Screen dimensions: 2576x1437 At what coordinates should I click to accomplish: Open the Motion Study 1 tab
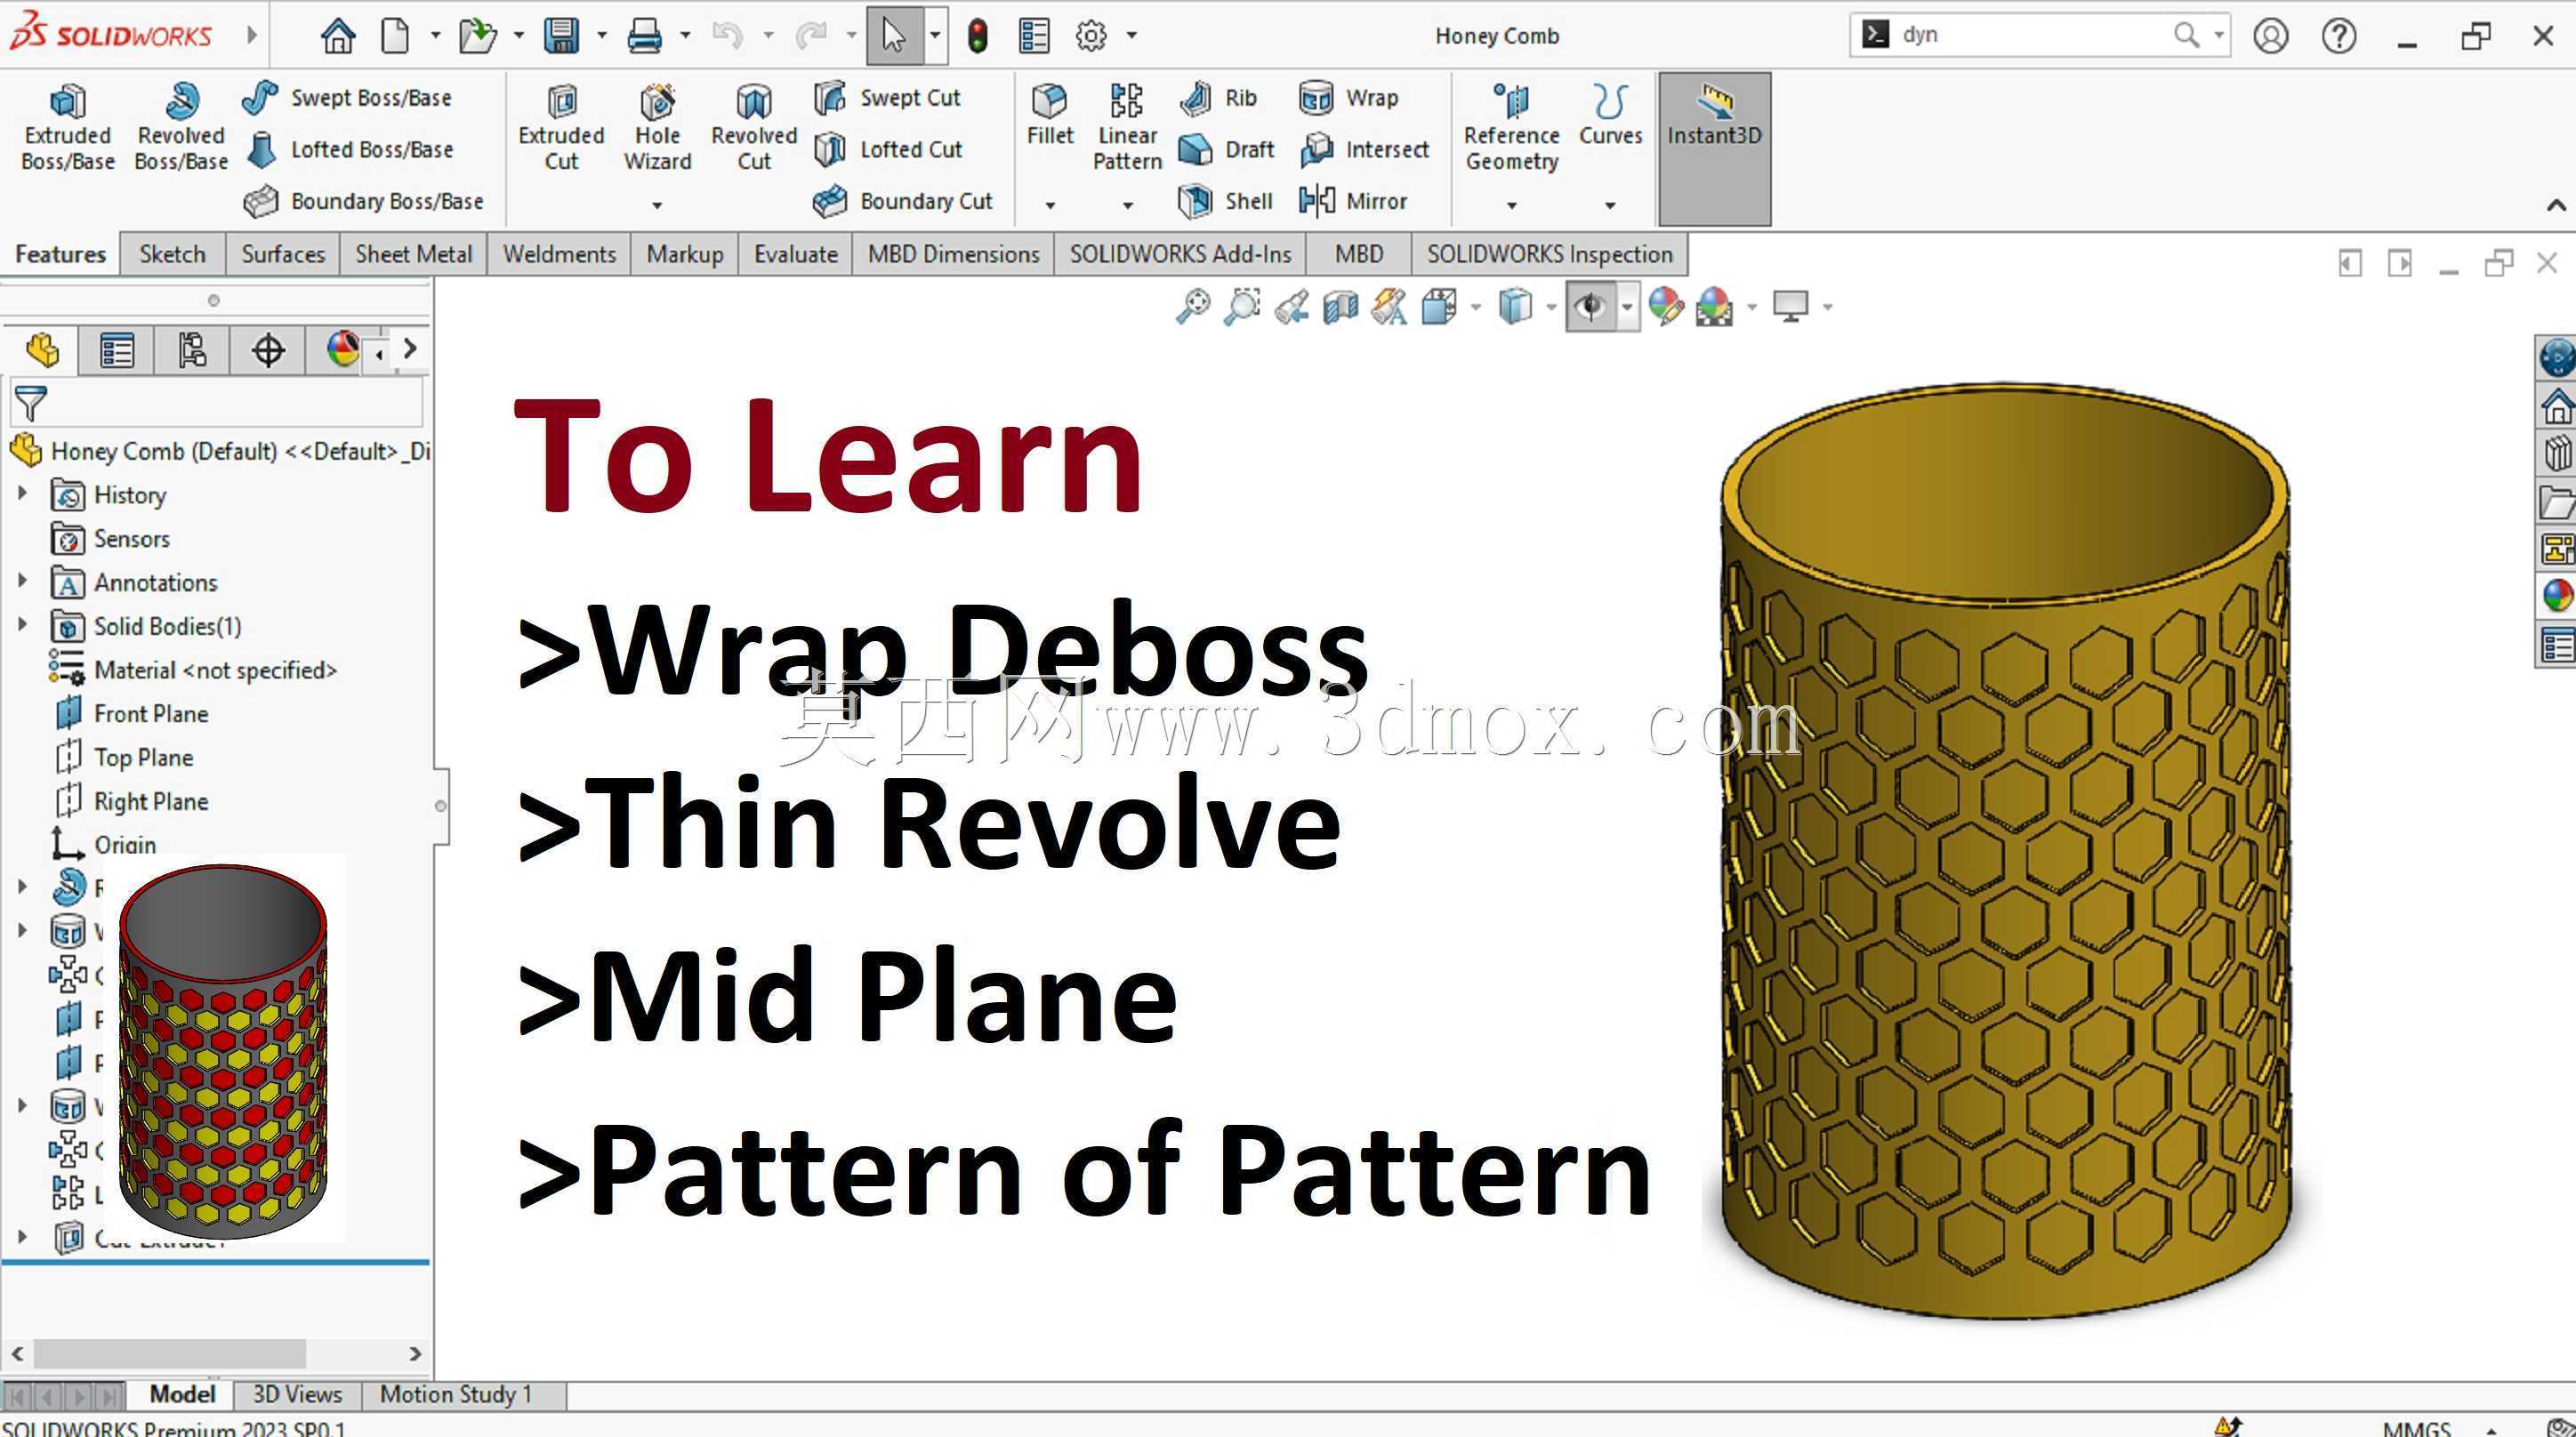(x=455, y=1394)
